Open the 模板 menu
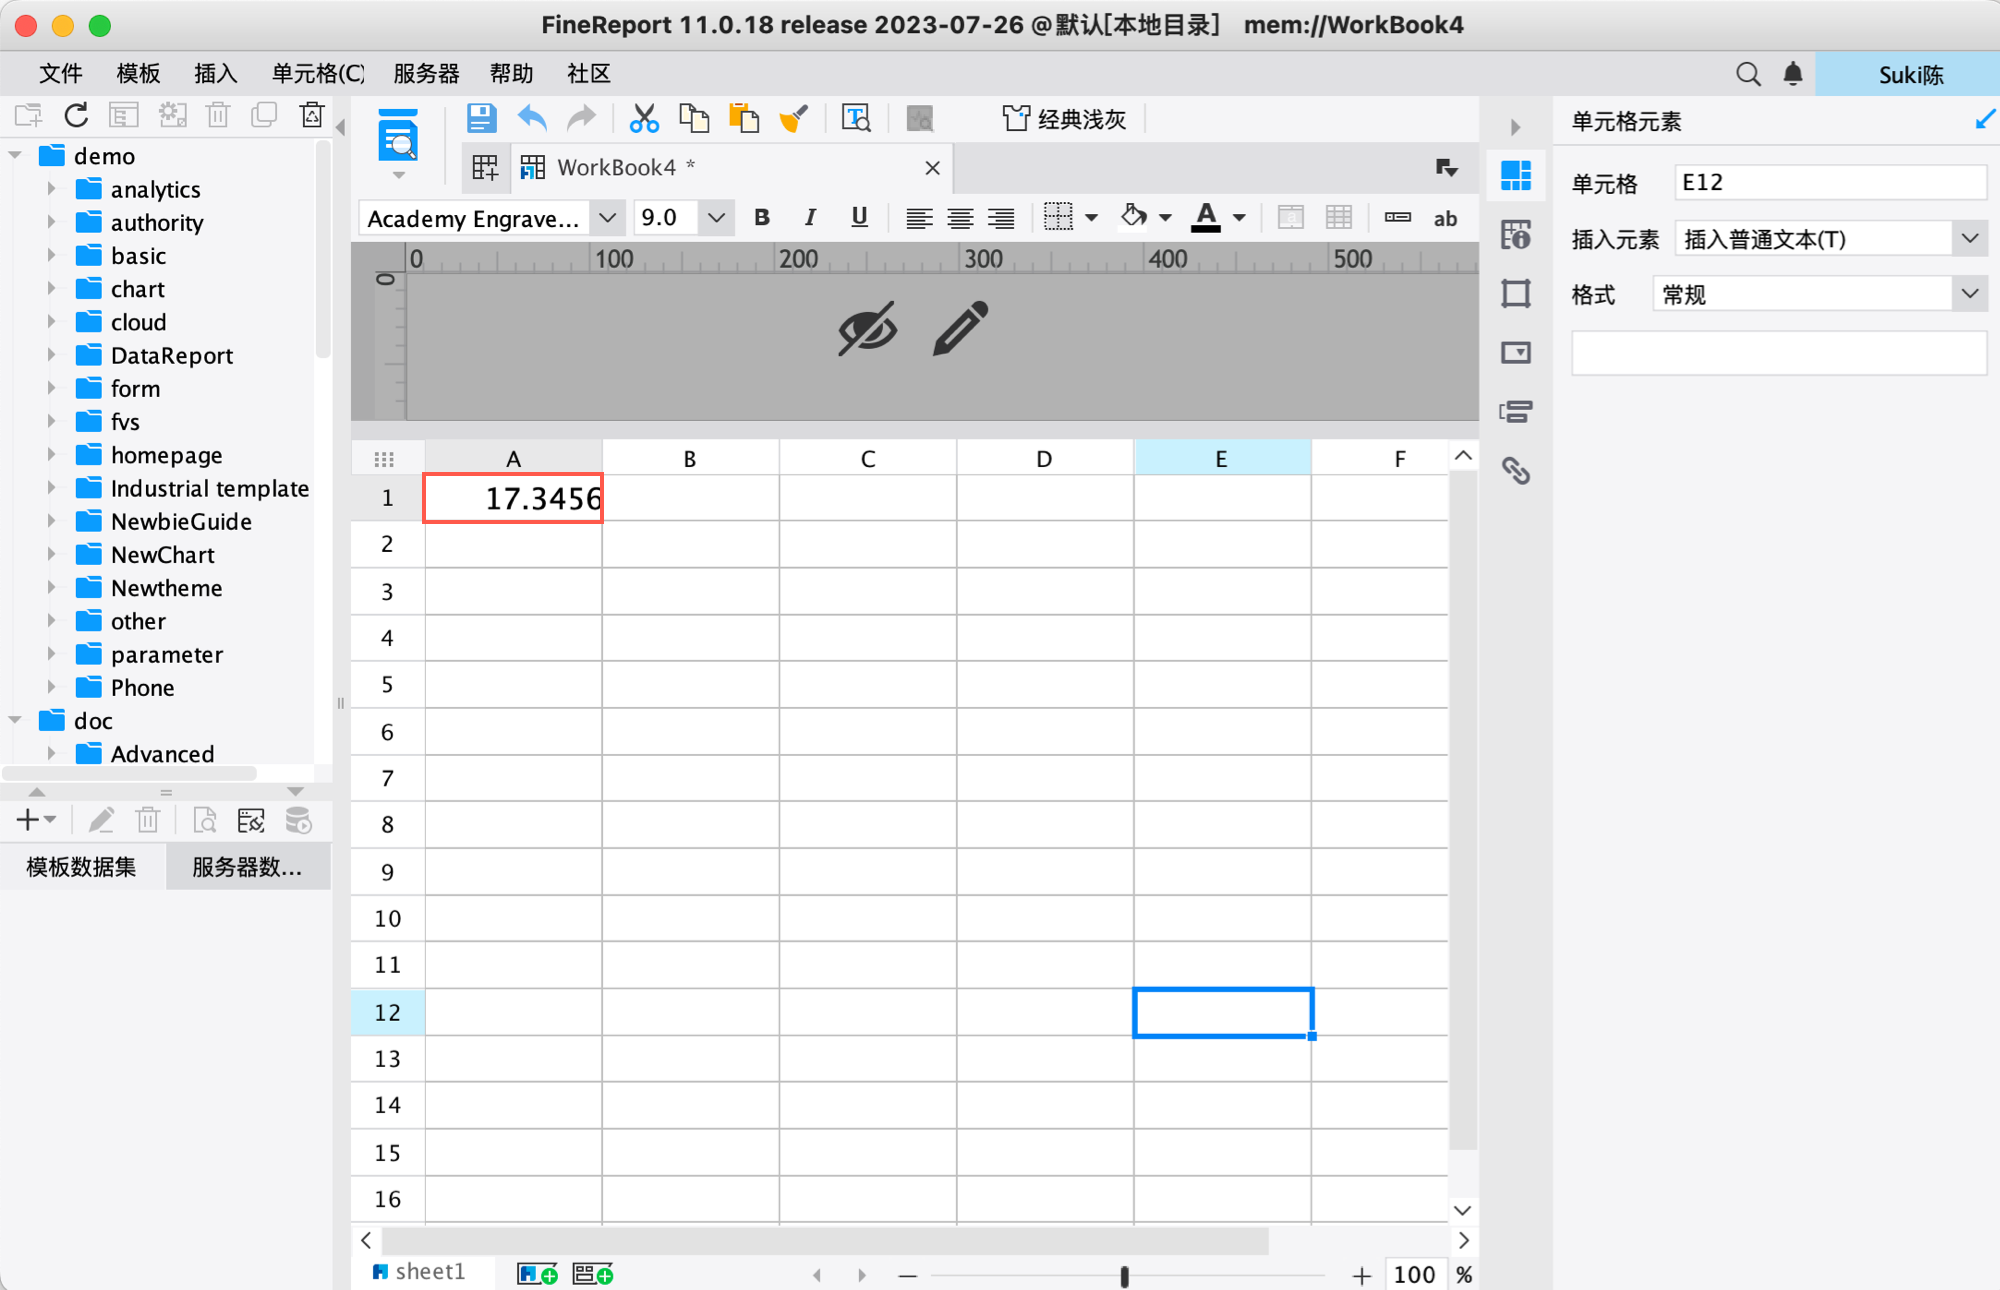Screen dimensions: 2000x1290 click(x=138, y=74)
